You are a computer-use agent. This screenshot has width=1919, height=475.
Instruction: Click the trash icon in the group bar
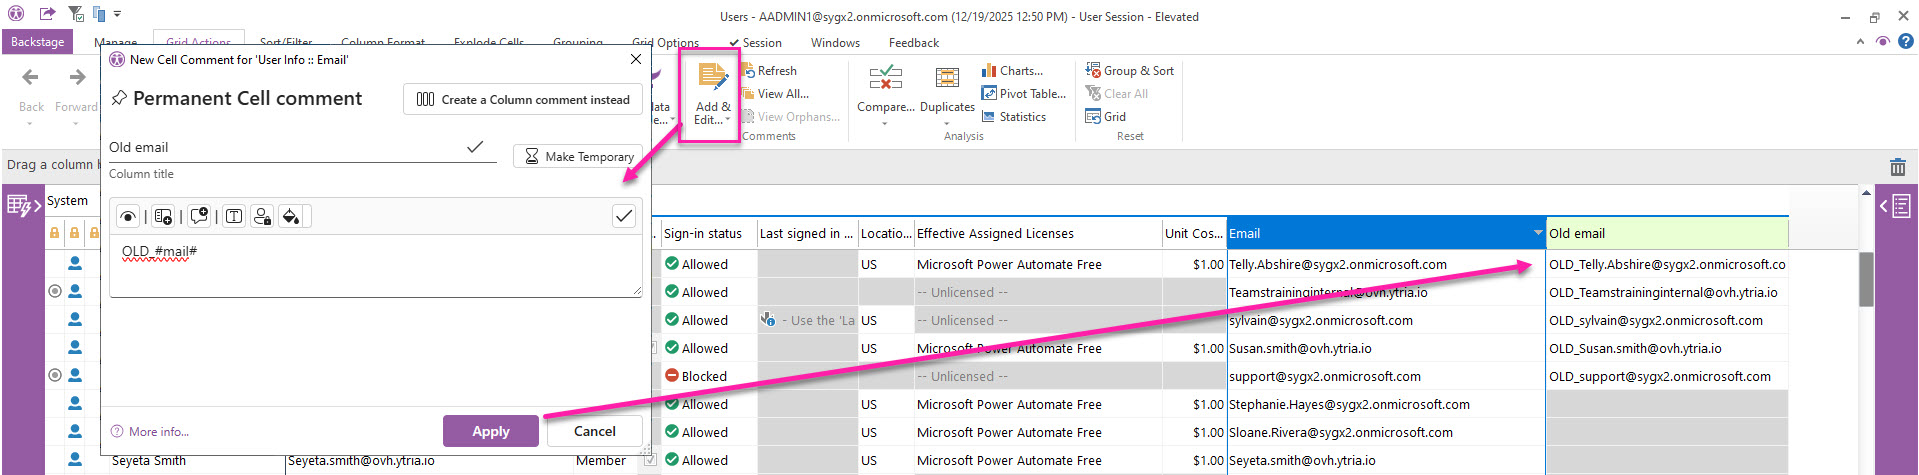1897,167
